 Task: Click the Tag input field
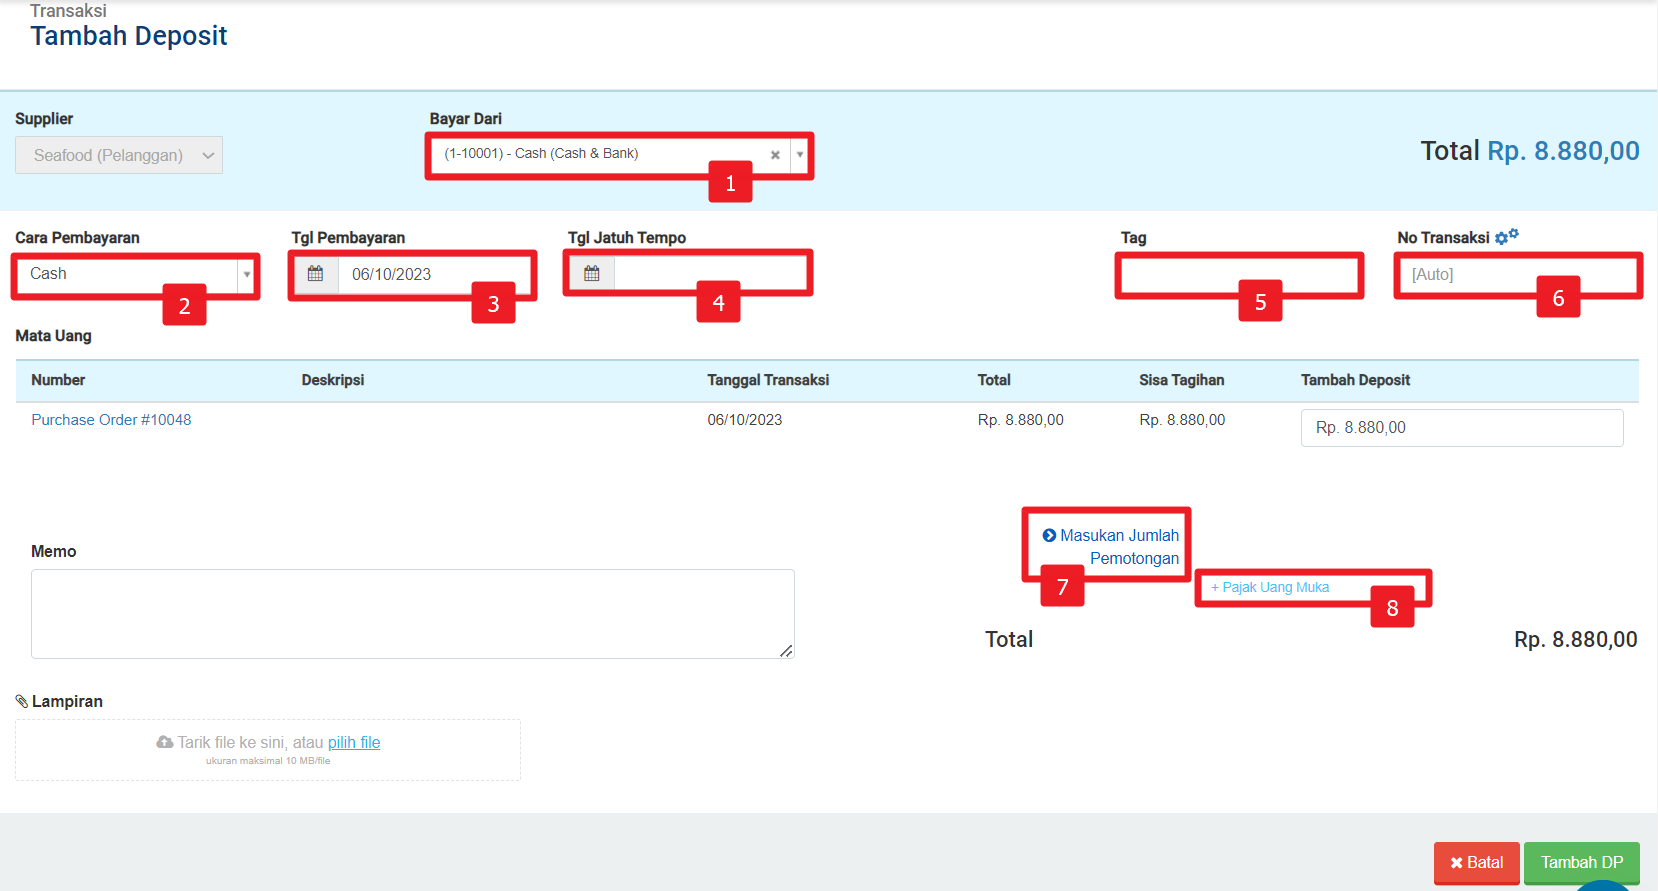pyautogui.click(x=1240, y=275)
